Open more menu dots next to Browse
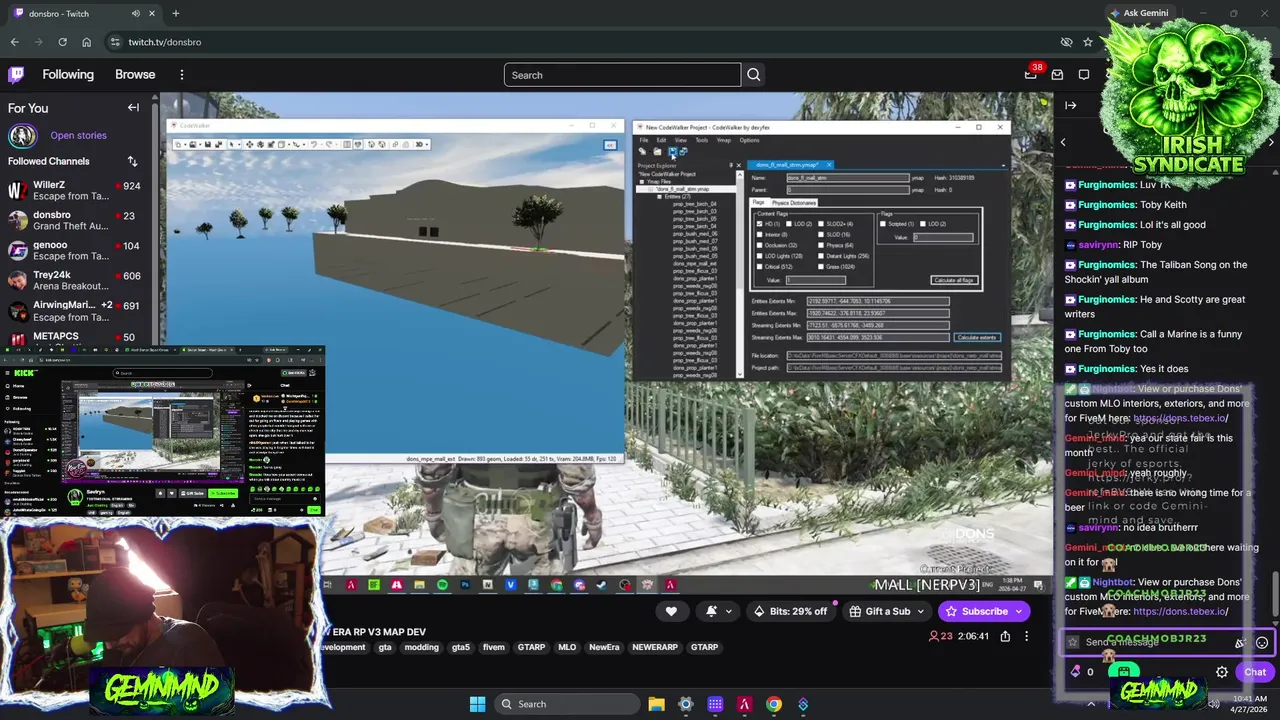The image size is (1280, 720). [x=182, y=75]
